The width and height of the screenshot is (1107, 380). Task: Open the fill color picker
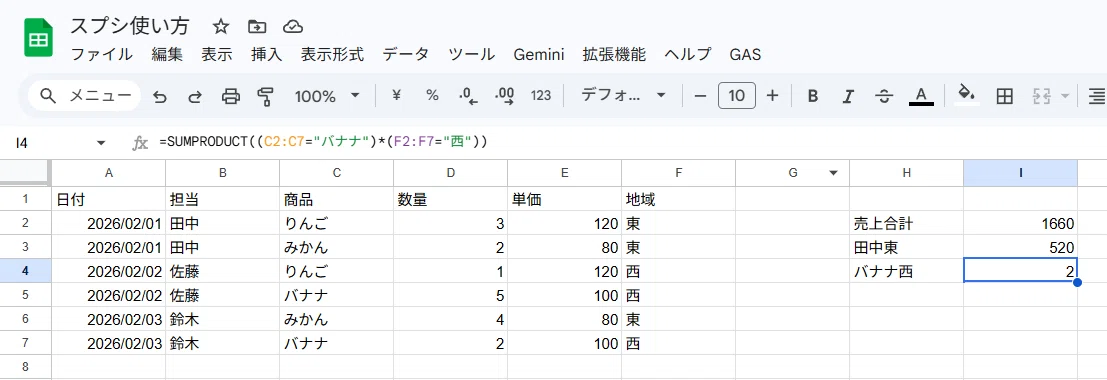click(966, 95)
